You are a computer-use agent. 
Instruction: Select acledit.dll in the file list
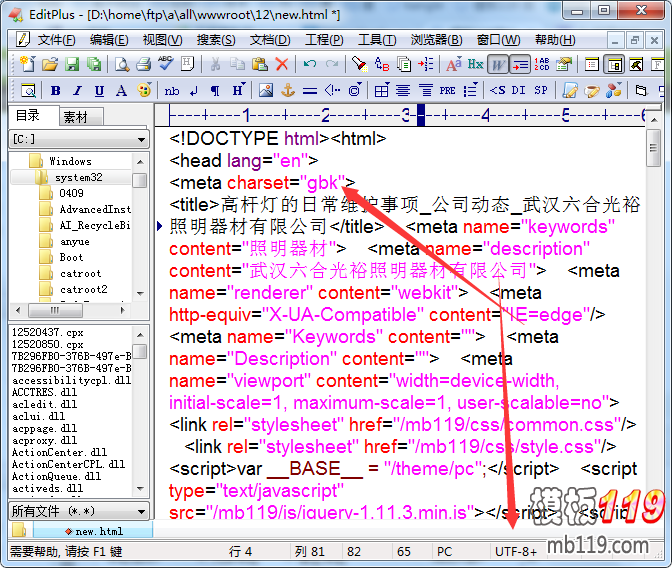[44, 404]
